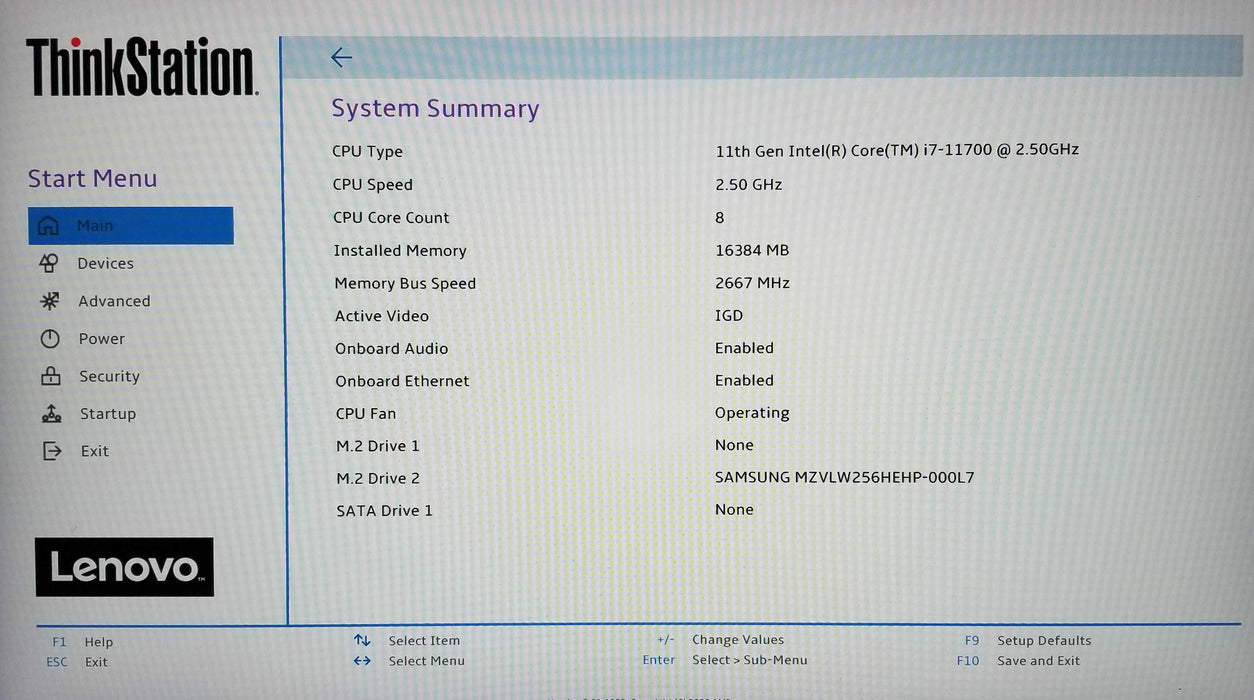Click F9 Setup Defaults
1254x700 pixels.
pos(1028,641)
